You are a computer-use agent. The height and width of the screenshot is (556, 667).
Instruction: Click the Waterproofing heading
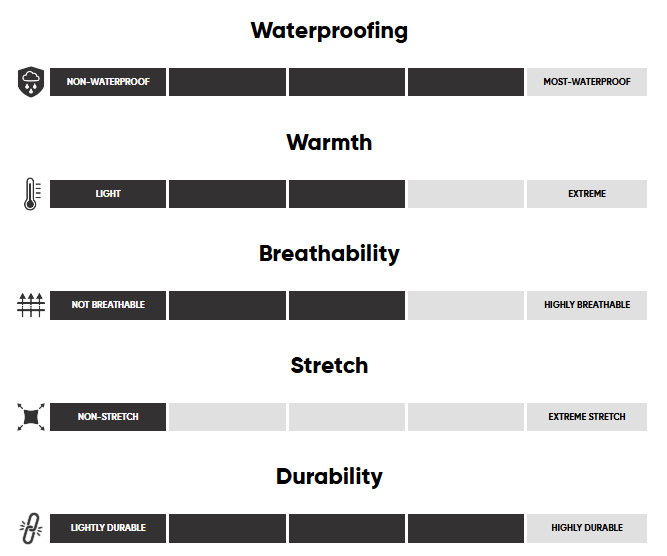click(x=329, y=31)
